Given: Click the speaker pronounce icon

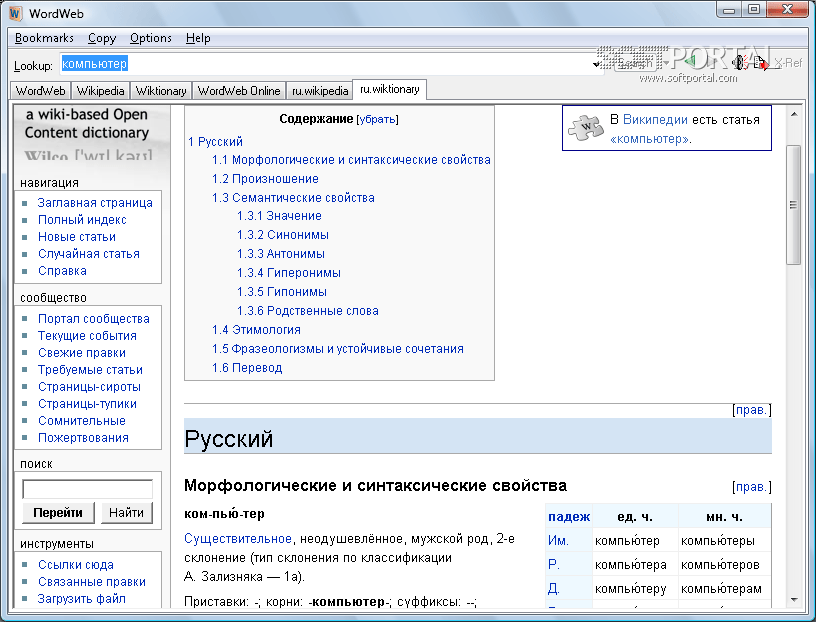Looking at the screenshot, I should (740, 62).
